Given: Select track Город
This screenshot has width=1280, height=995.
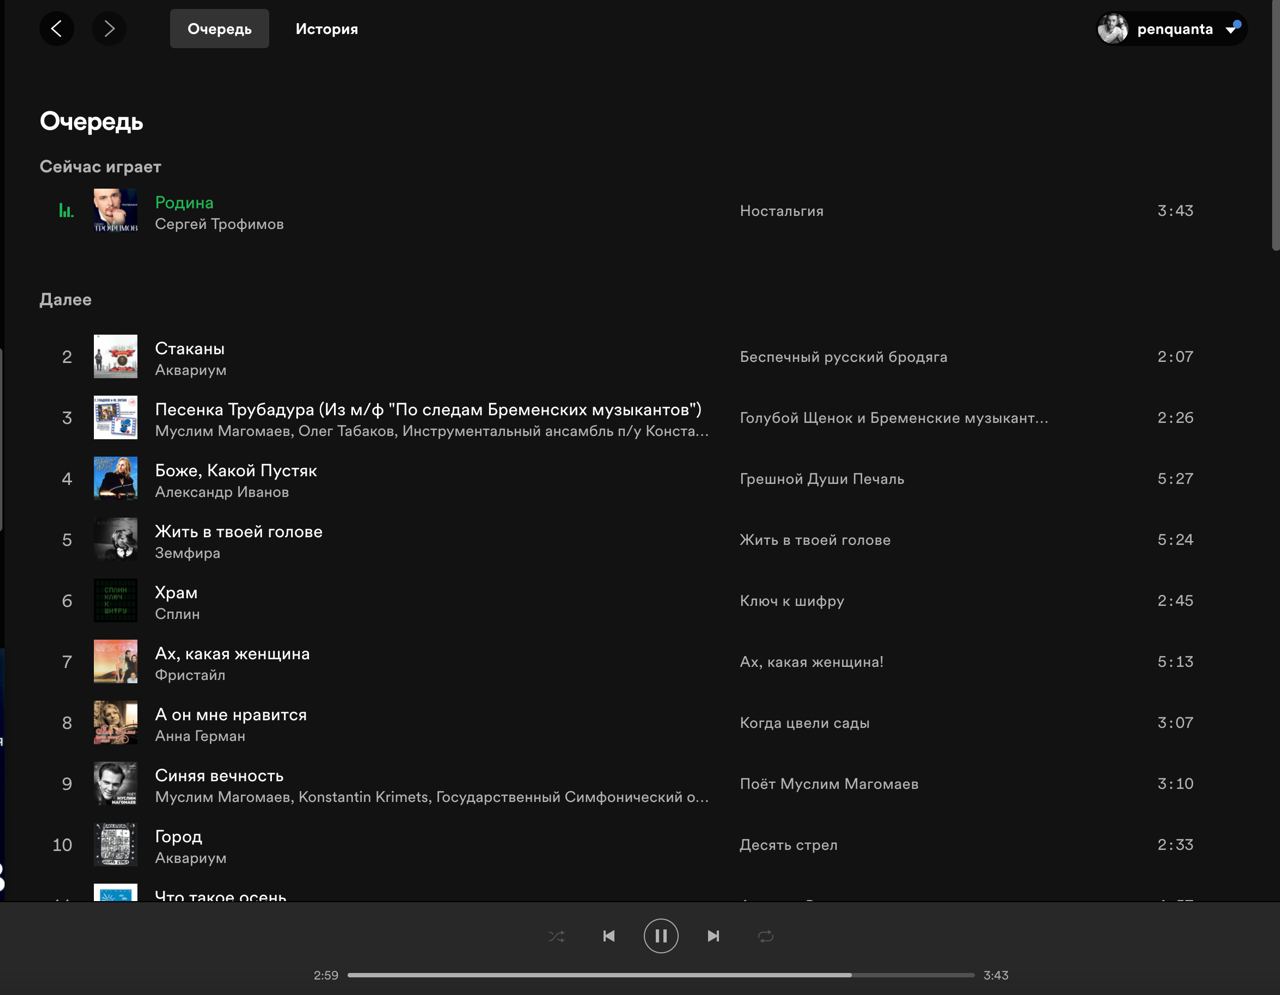Looking at the screenshot, I should 178,836.
